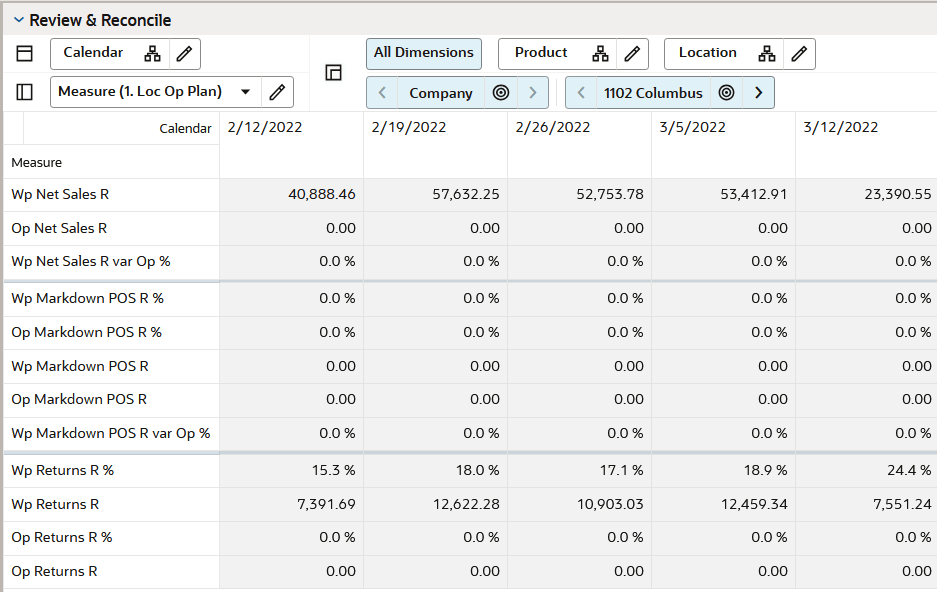The height and width of the screenshot is (592, 937).
Task: Edit Location dimension with pencil icon
Action: tap(799, 54)
